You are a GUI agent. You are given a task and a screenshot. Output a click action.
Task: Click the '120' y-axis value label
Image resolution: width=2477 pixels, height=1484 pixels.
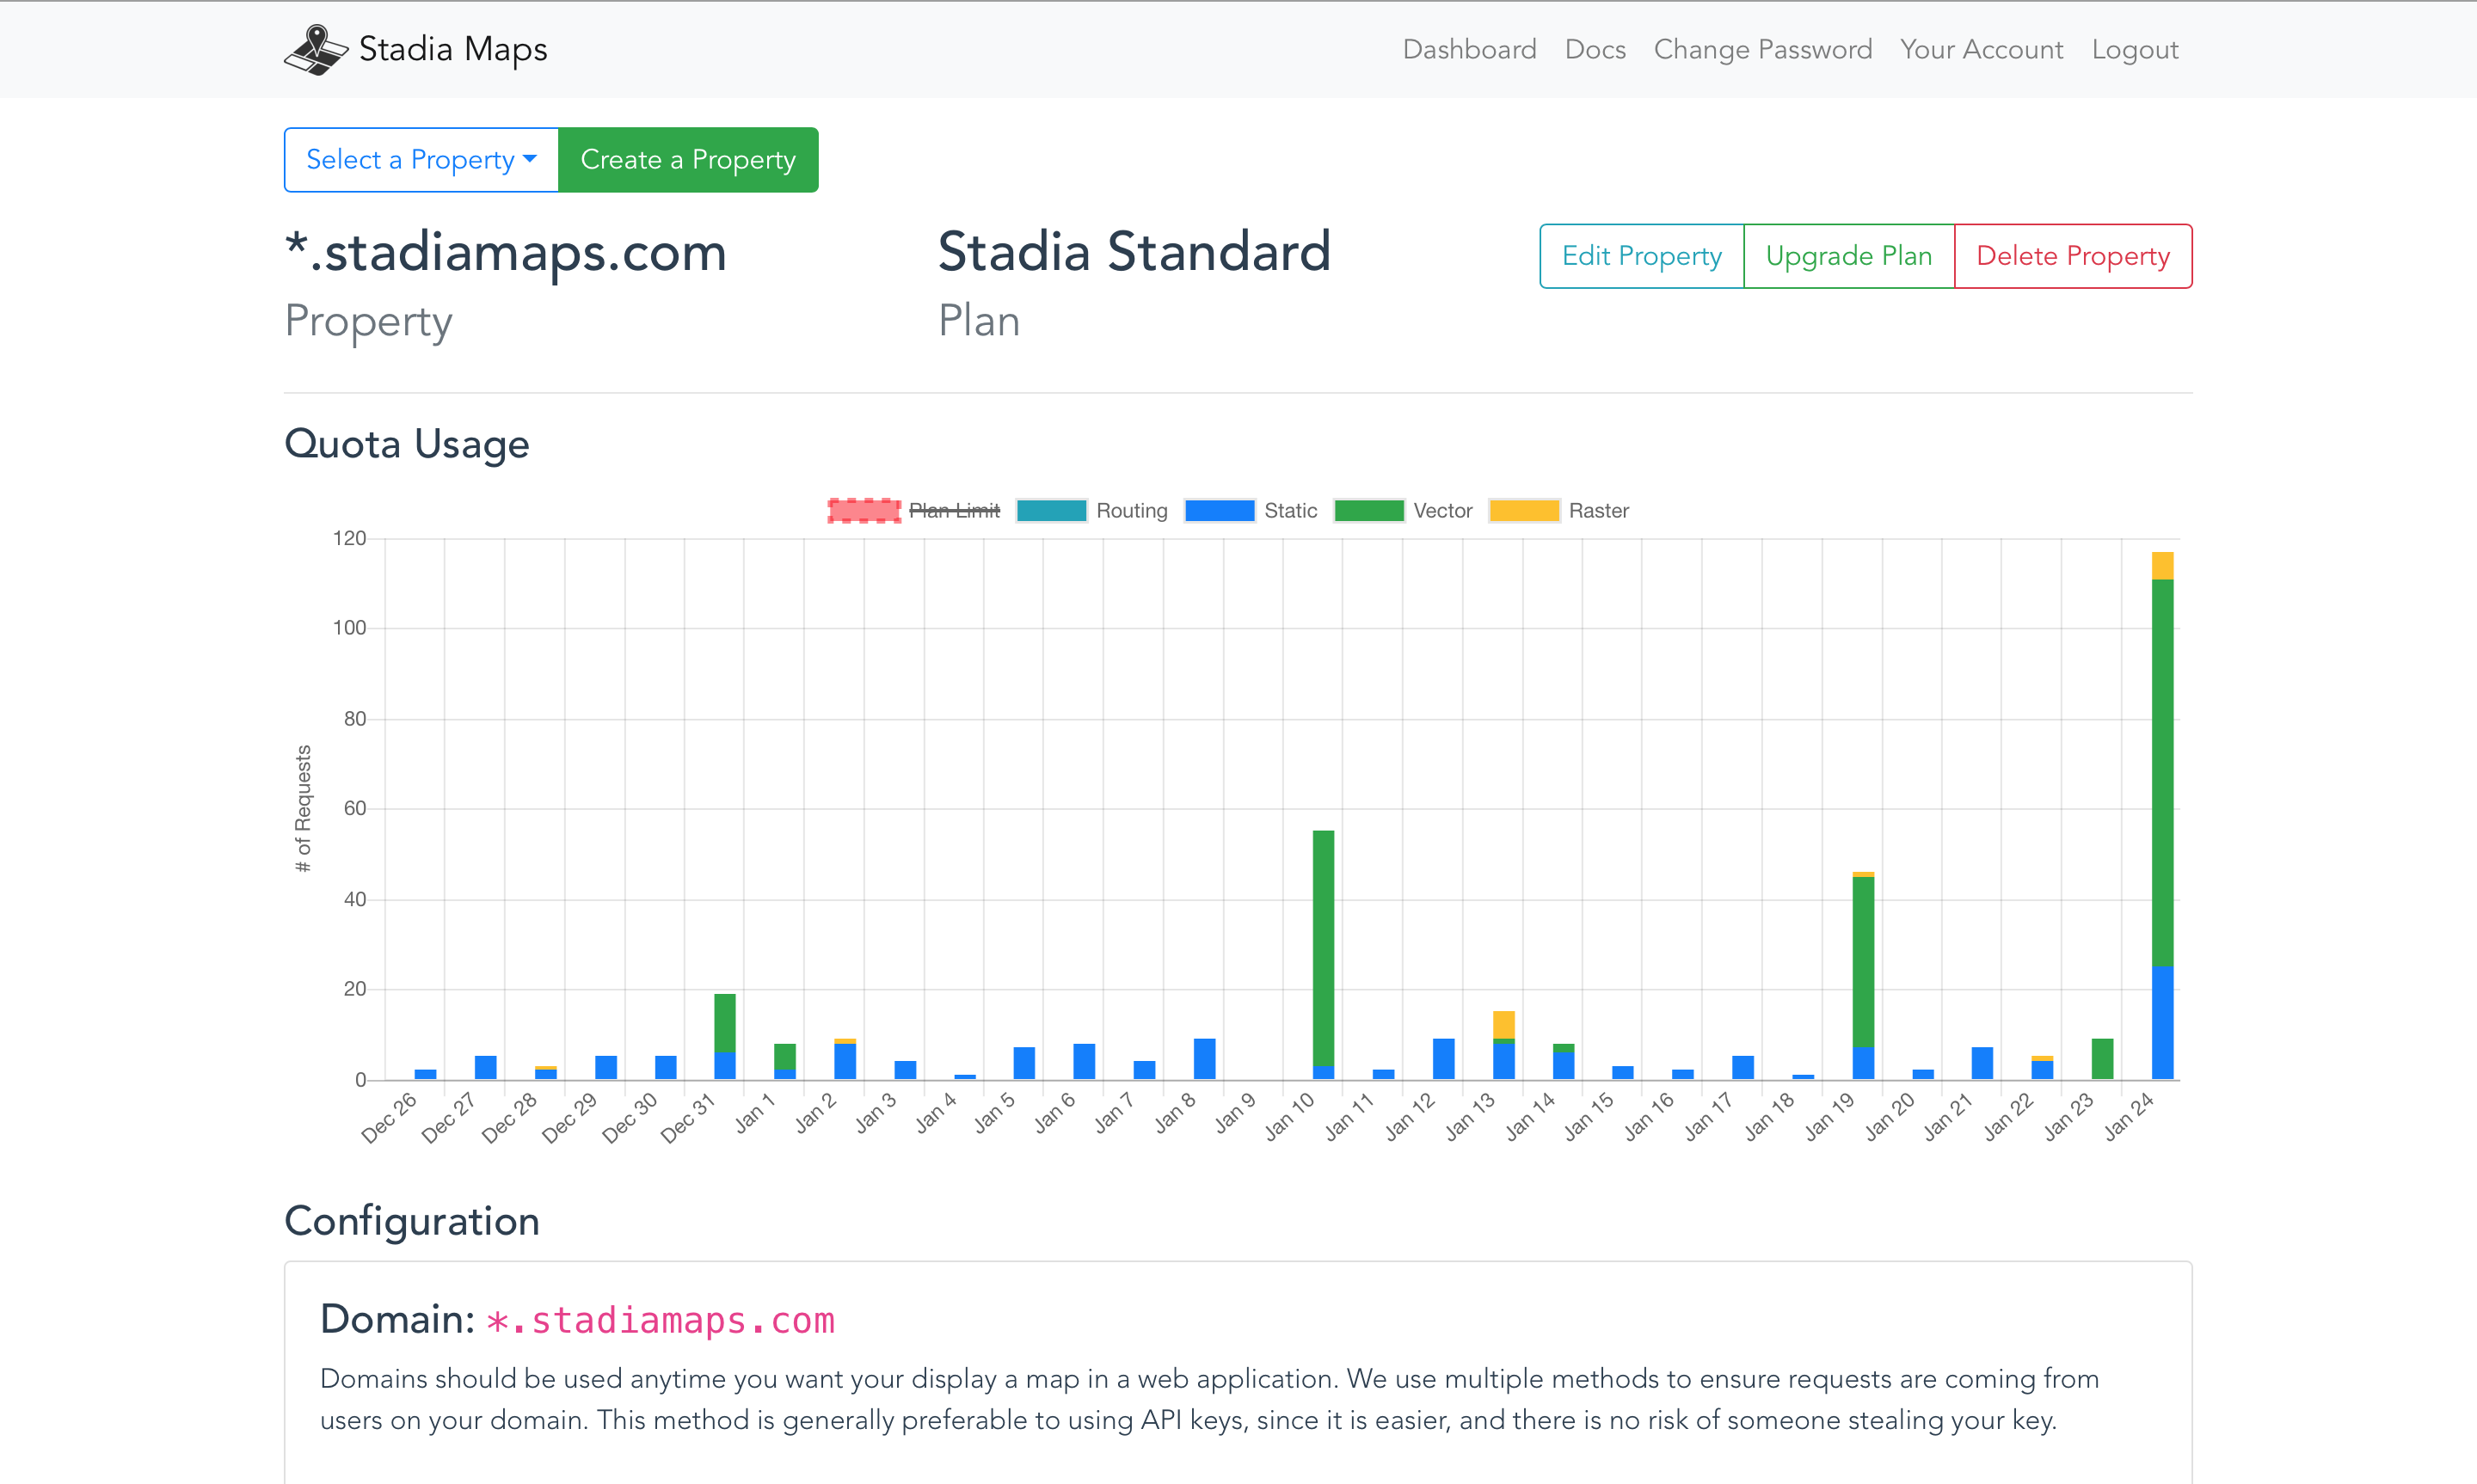pyautogui.click(x=350, y=538)
